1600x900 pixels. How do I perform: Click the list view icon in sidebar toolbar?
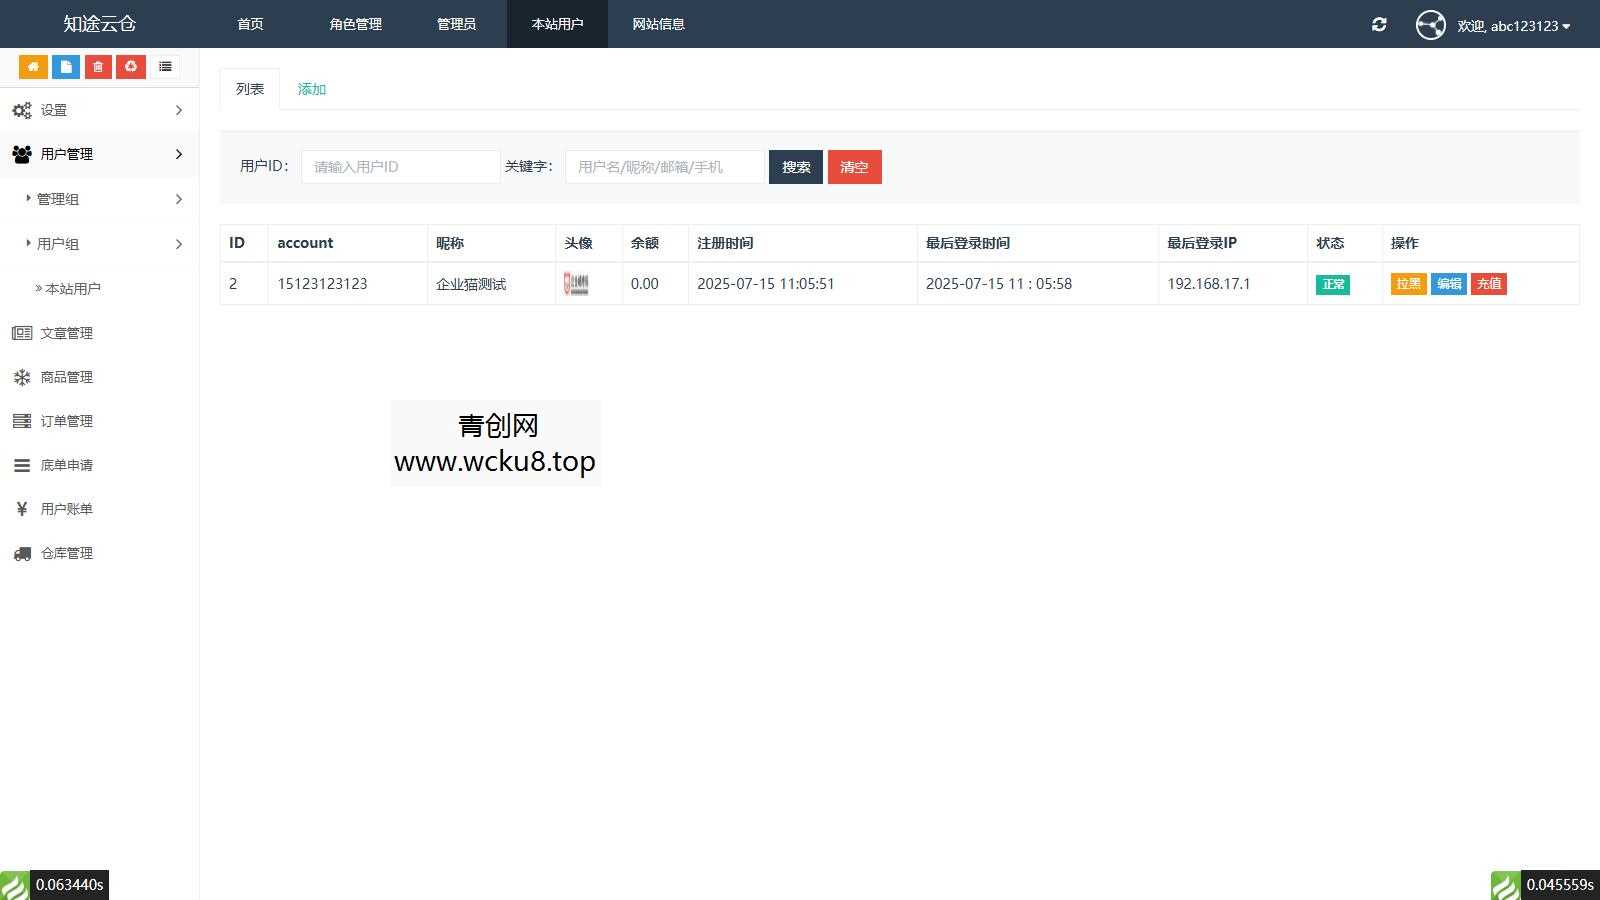click(165, 66)
